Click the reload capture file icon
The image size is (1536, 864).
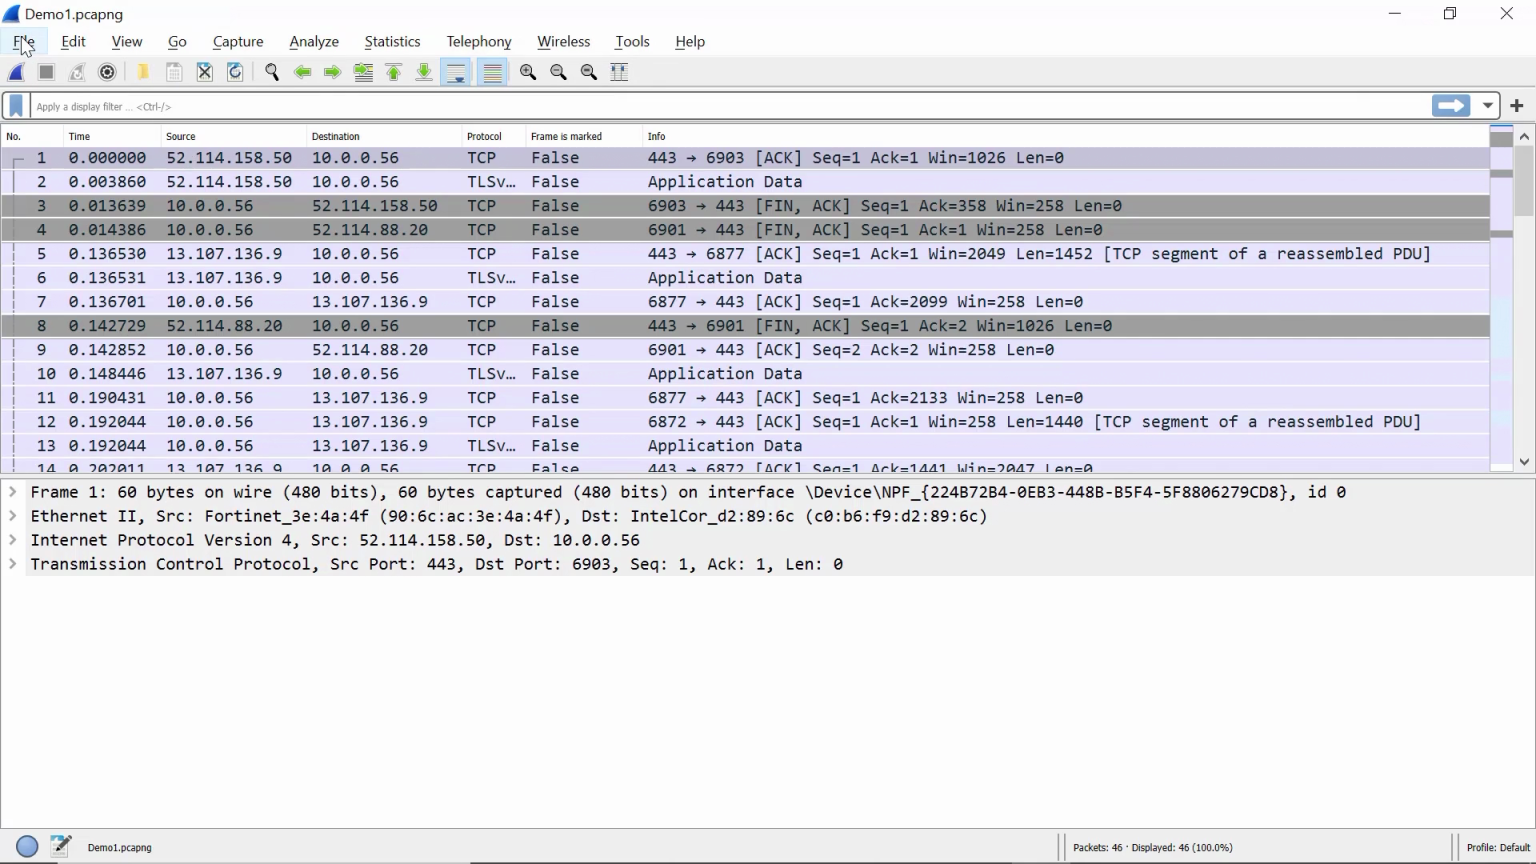[235, 72]
